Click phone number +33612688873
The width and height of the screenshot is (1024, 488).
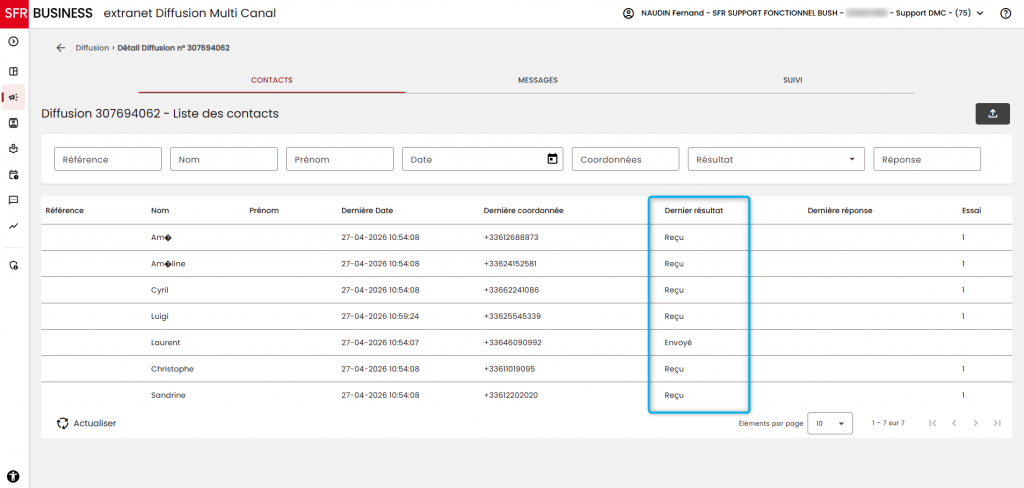(x=511, y=237)
